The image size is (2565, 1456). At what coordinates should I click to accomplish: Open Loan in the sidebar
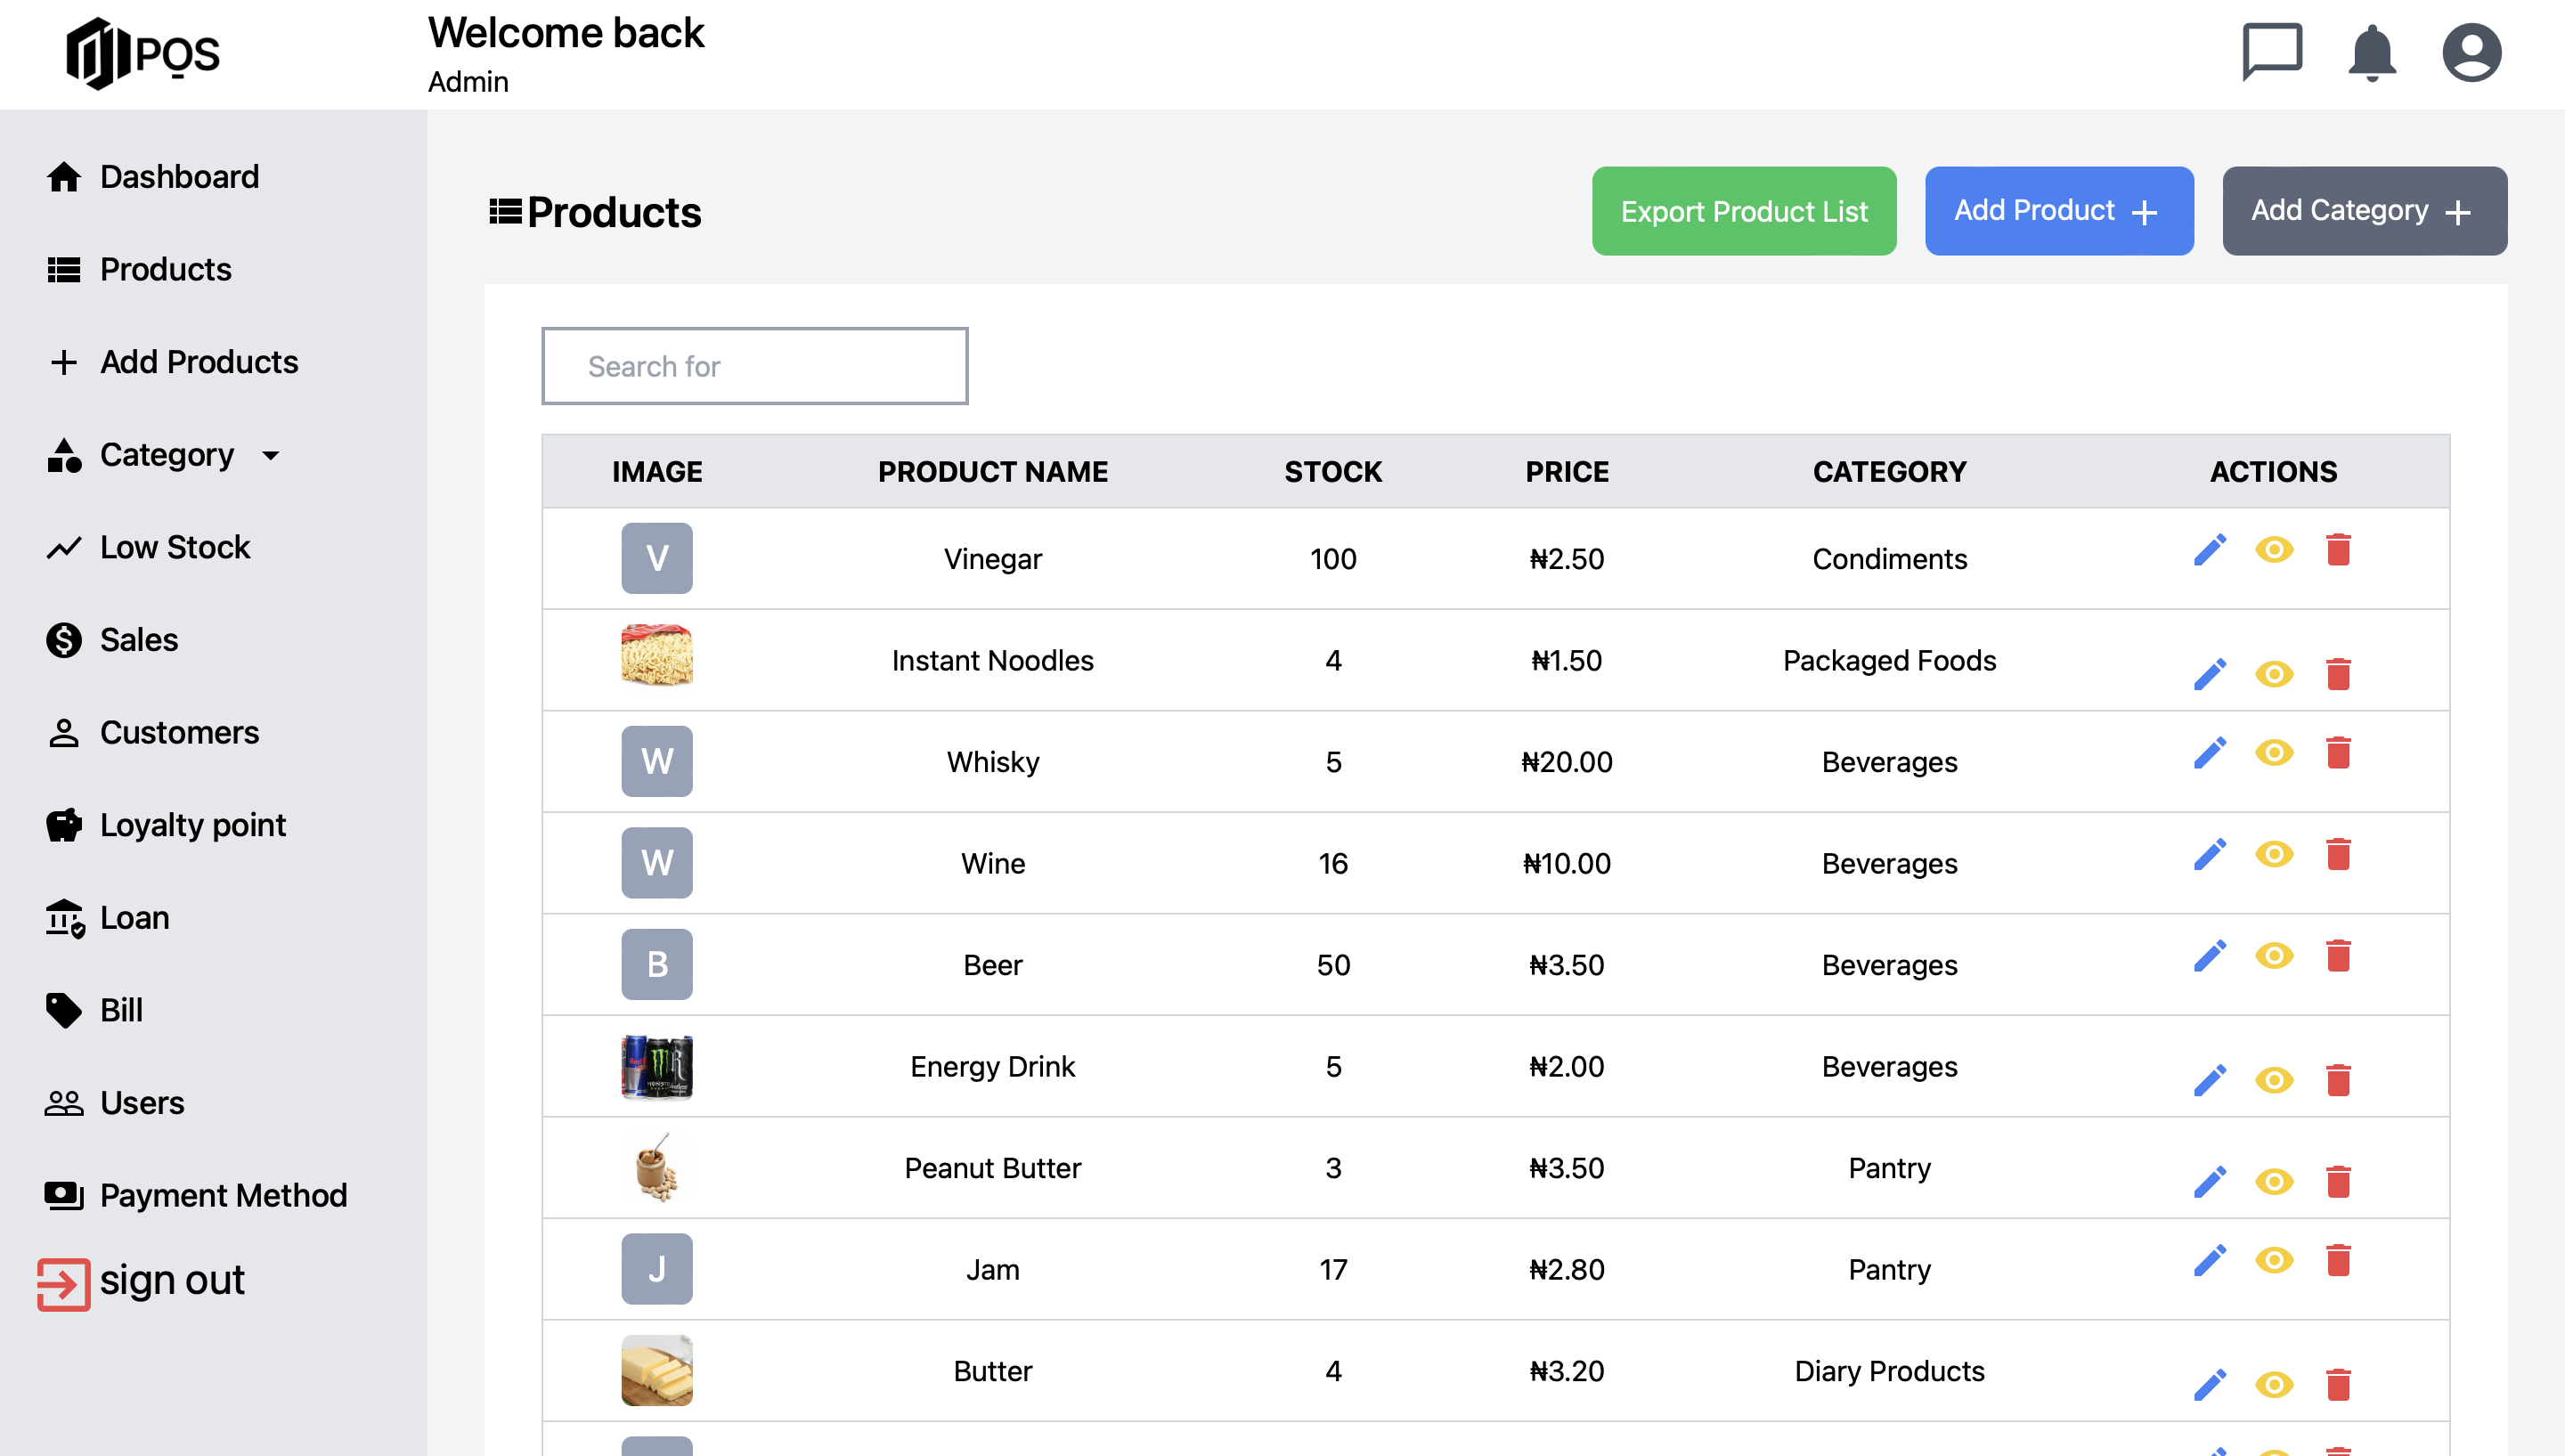[x=107, y=918]
